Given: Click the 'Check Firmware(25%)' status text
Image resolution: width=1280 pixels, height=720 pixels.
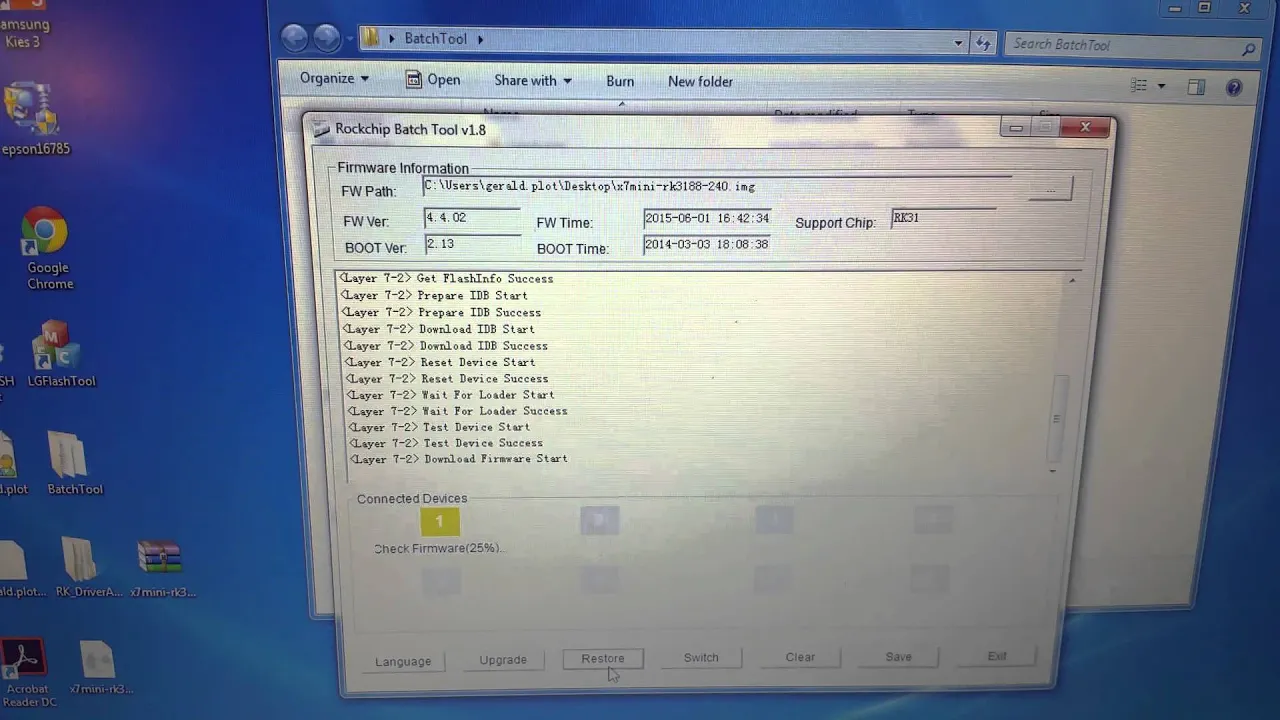Looking at the screenshot, I should [438, 548].
